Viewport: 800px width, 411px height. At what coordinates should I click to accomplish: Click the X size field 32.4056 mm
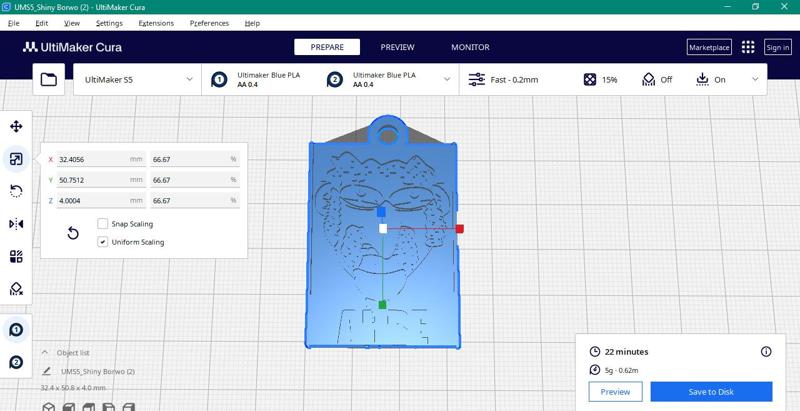coord(101,160)
